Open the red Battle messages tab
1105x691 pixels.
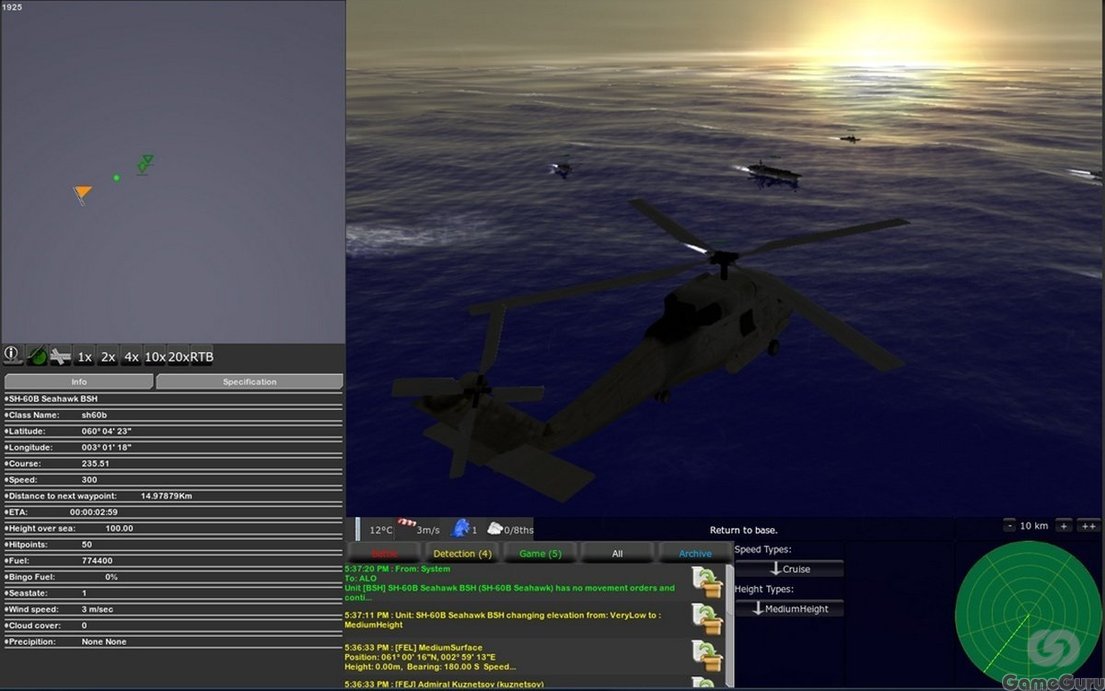385,554
